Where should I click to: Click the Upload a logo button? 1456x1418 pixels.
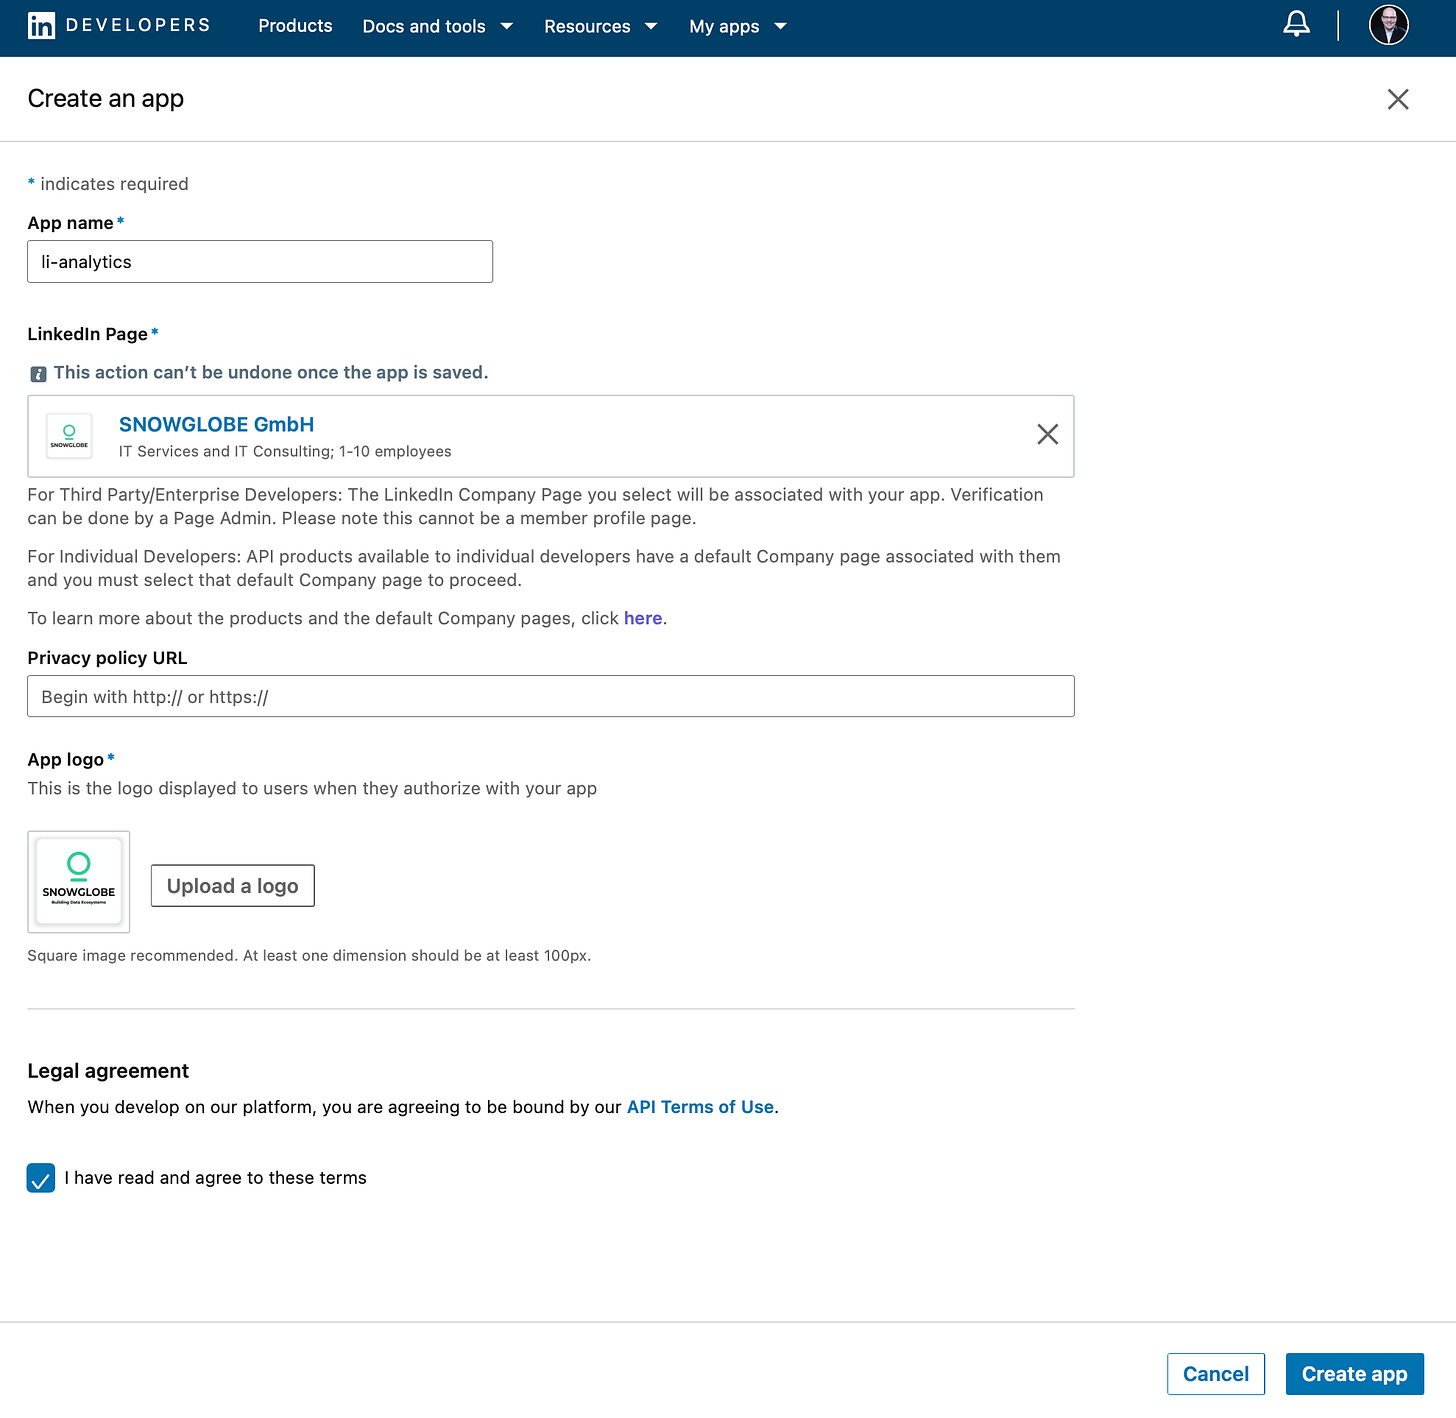click(233, 886)
